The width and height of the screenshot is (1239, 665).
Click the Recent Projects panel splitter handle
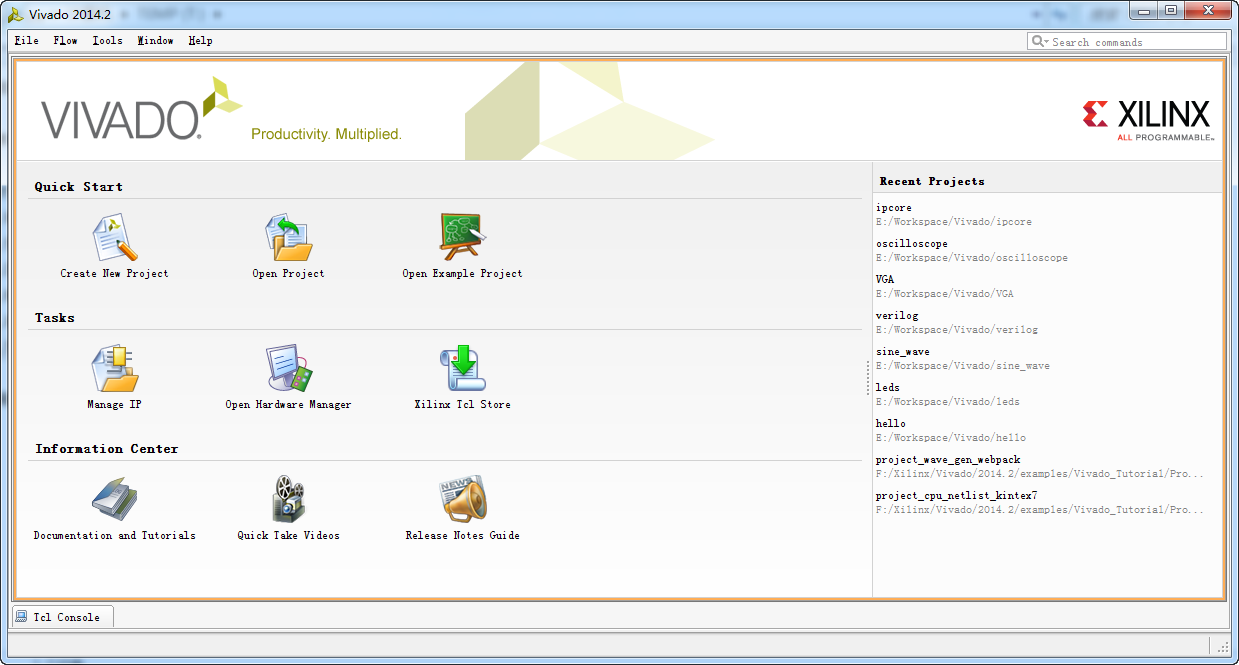(868, 378)
